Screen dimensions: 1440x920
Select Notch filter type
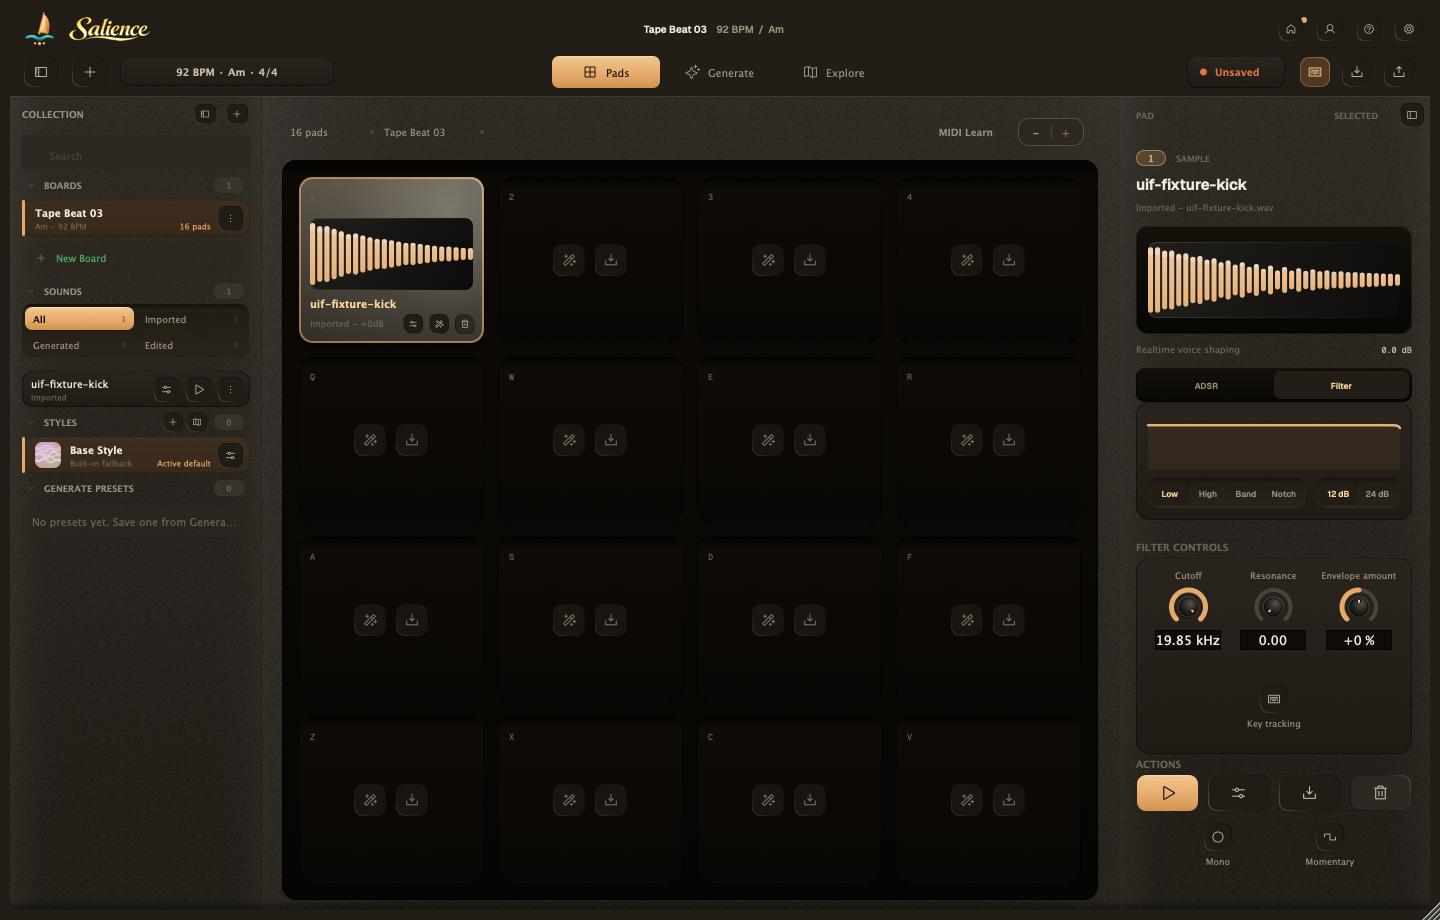click(1284, 494)
